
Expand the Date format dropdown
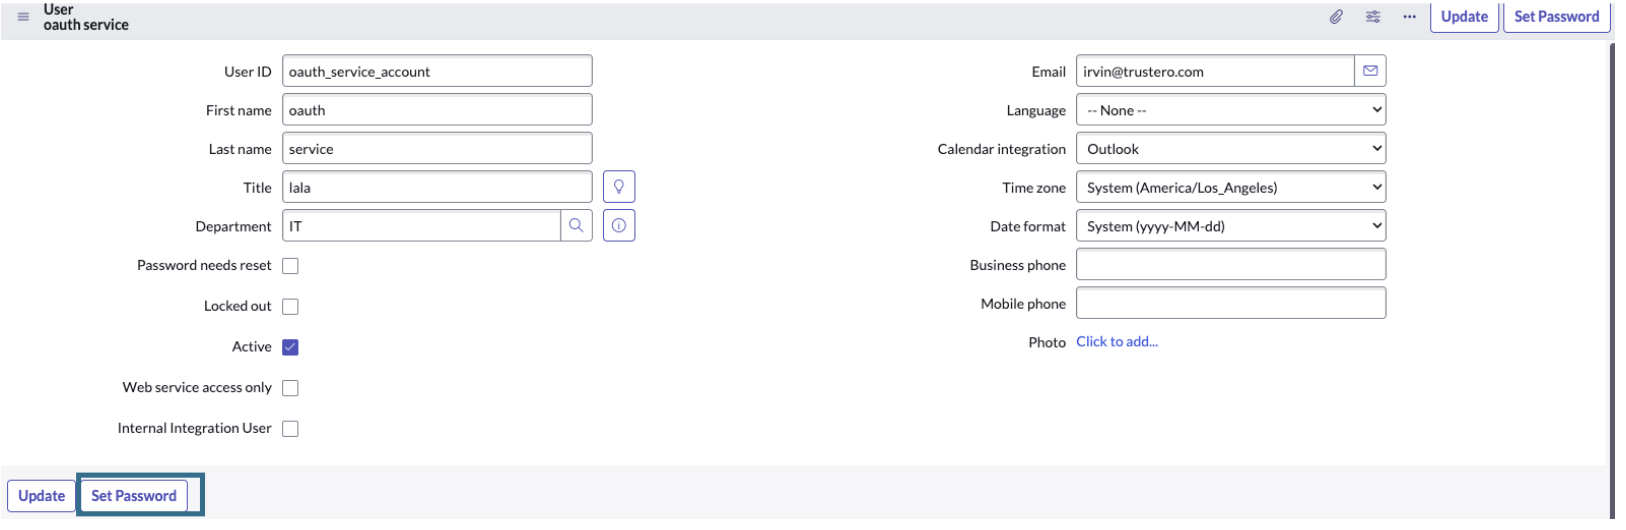[1230, 226]
